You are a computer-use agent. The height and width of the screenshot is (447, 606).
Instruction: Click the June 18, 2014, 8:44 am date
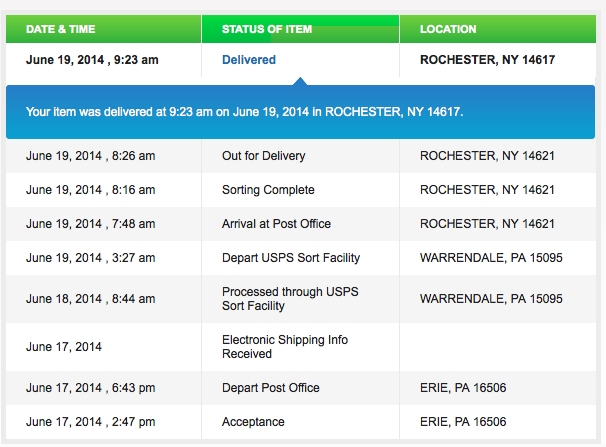(91, 298)
